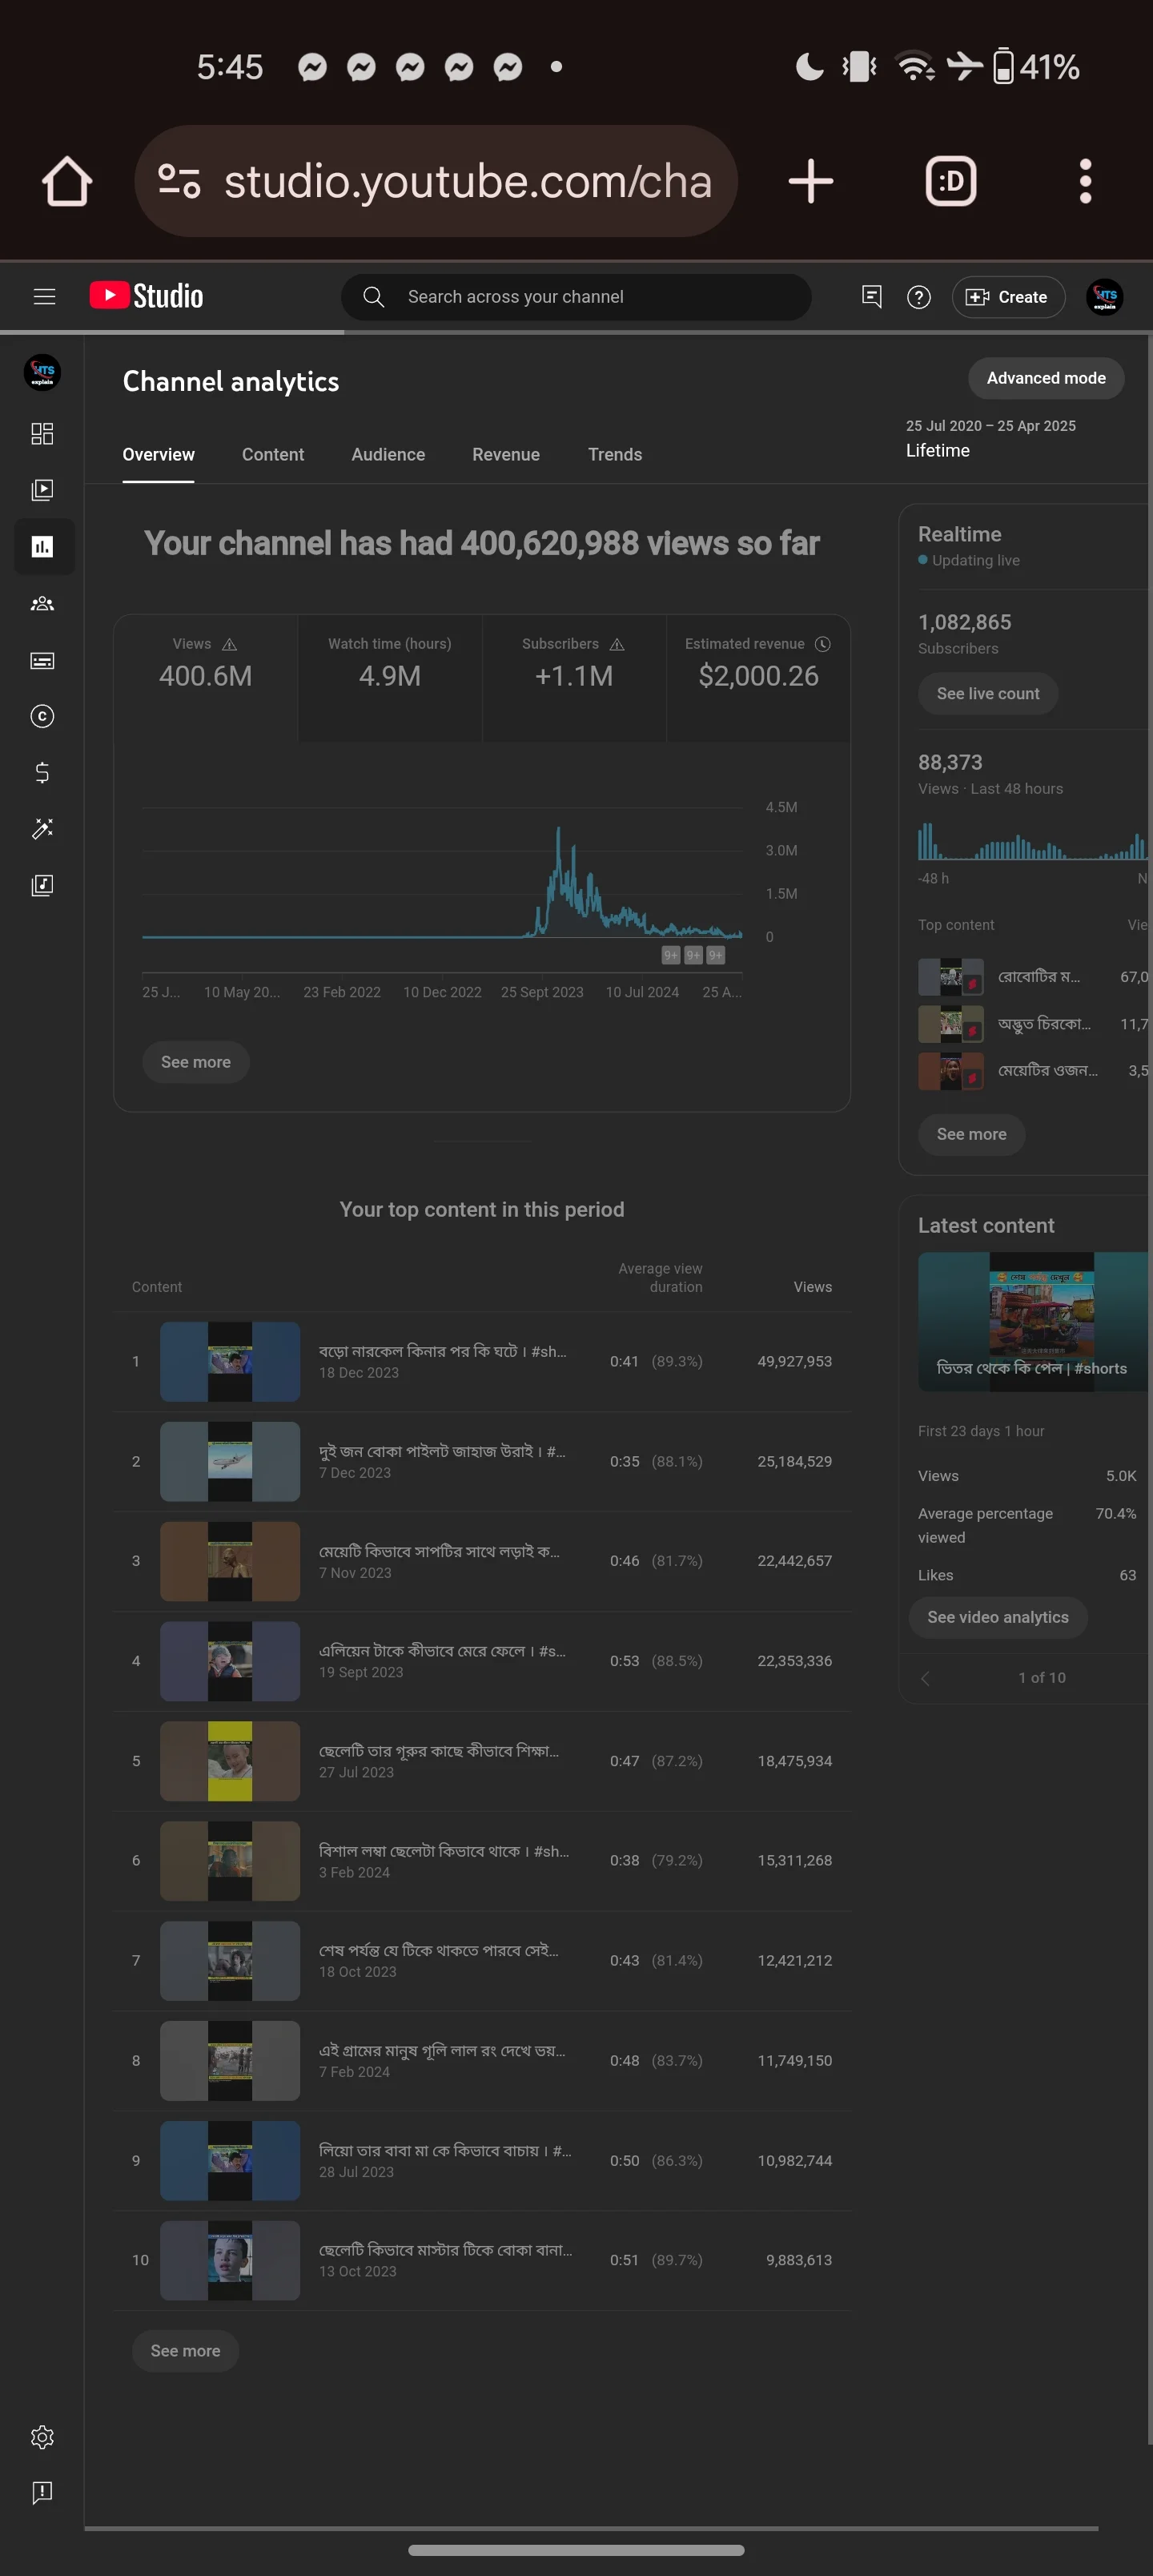1153x2576 pixels.
Task: Click See live count button
Action: click(988, 694)
